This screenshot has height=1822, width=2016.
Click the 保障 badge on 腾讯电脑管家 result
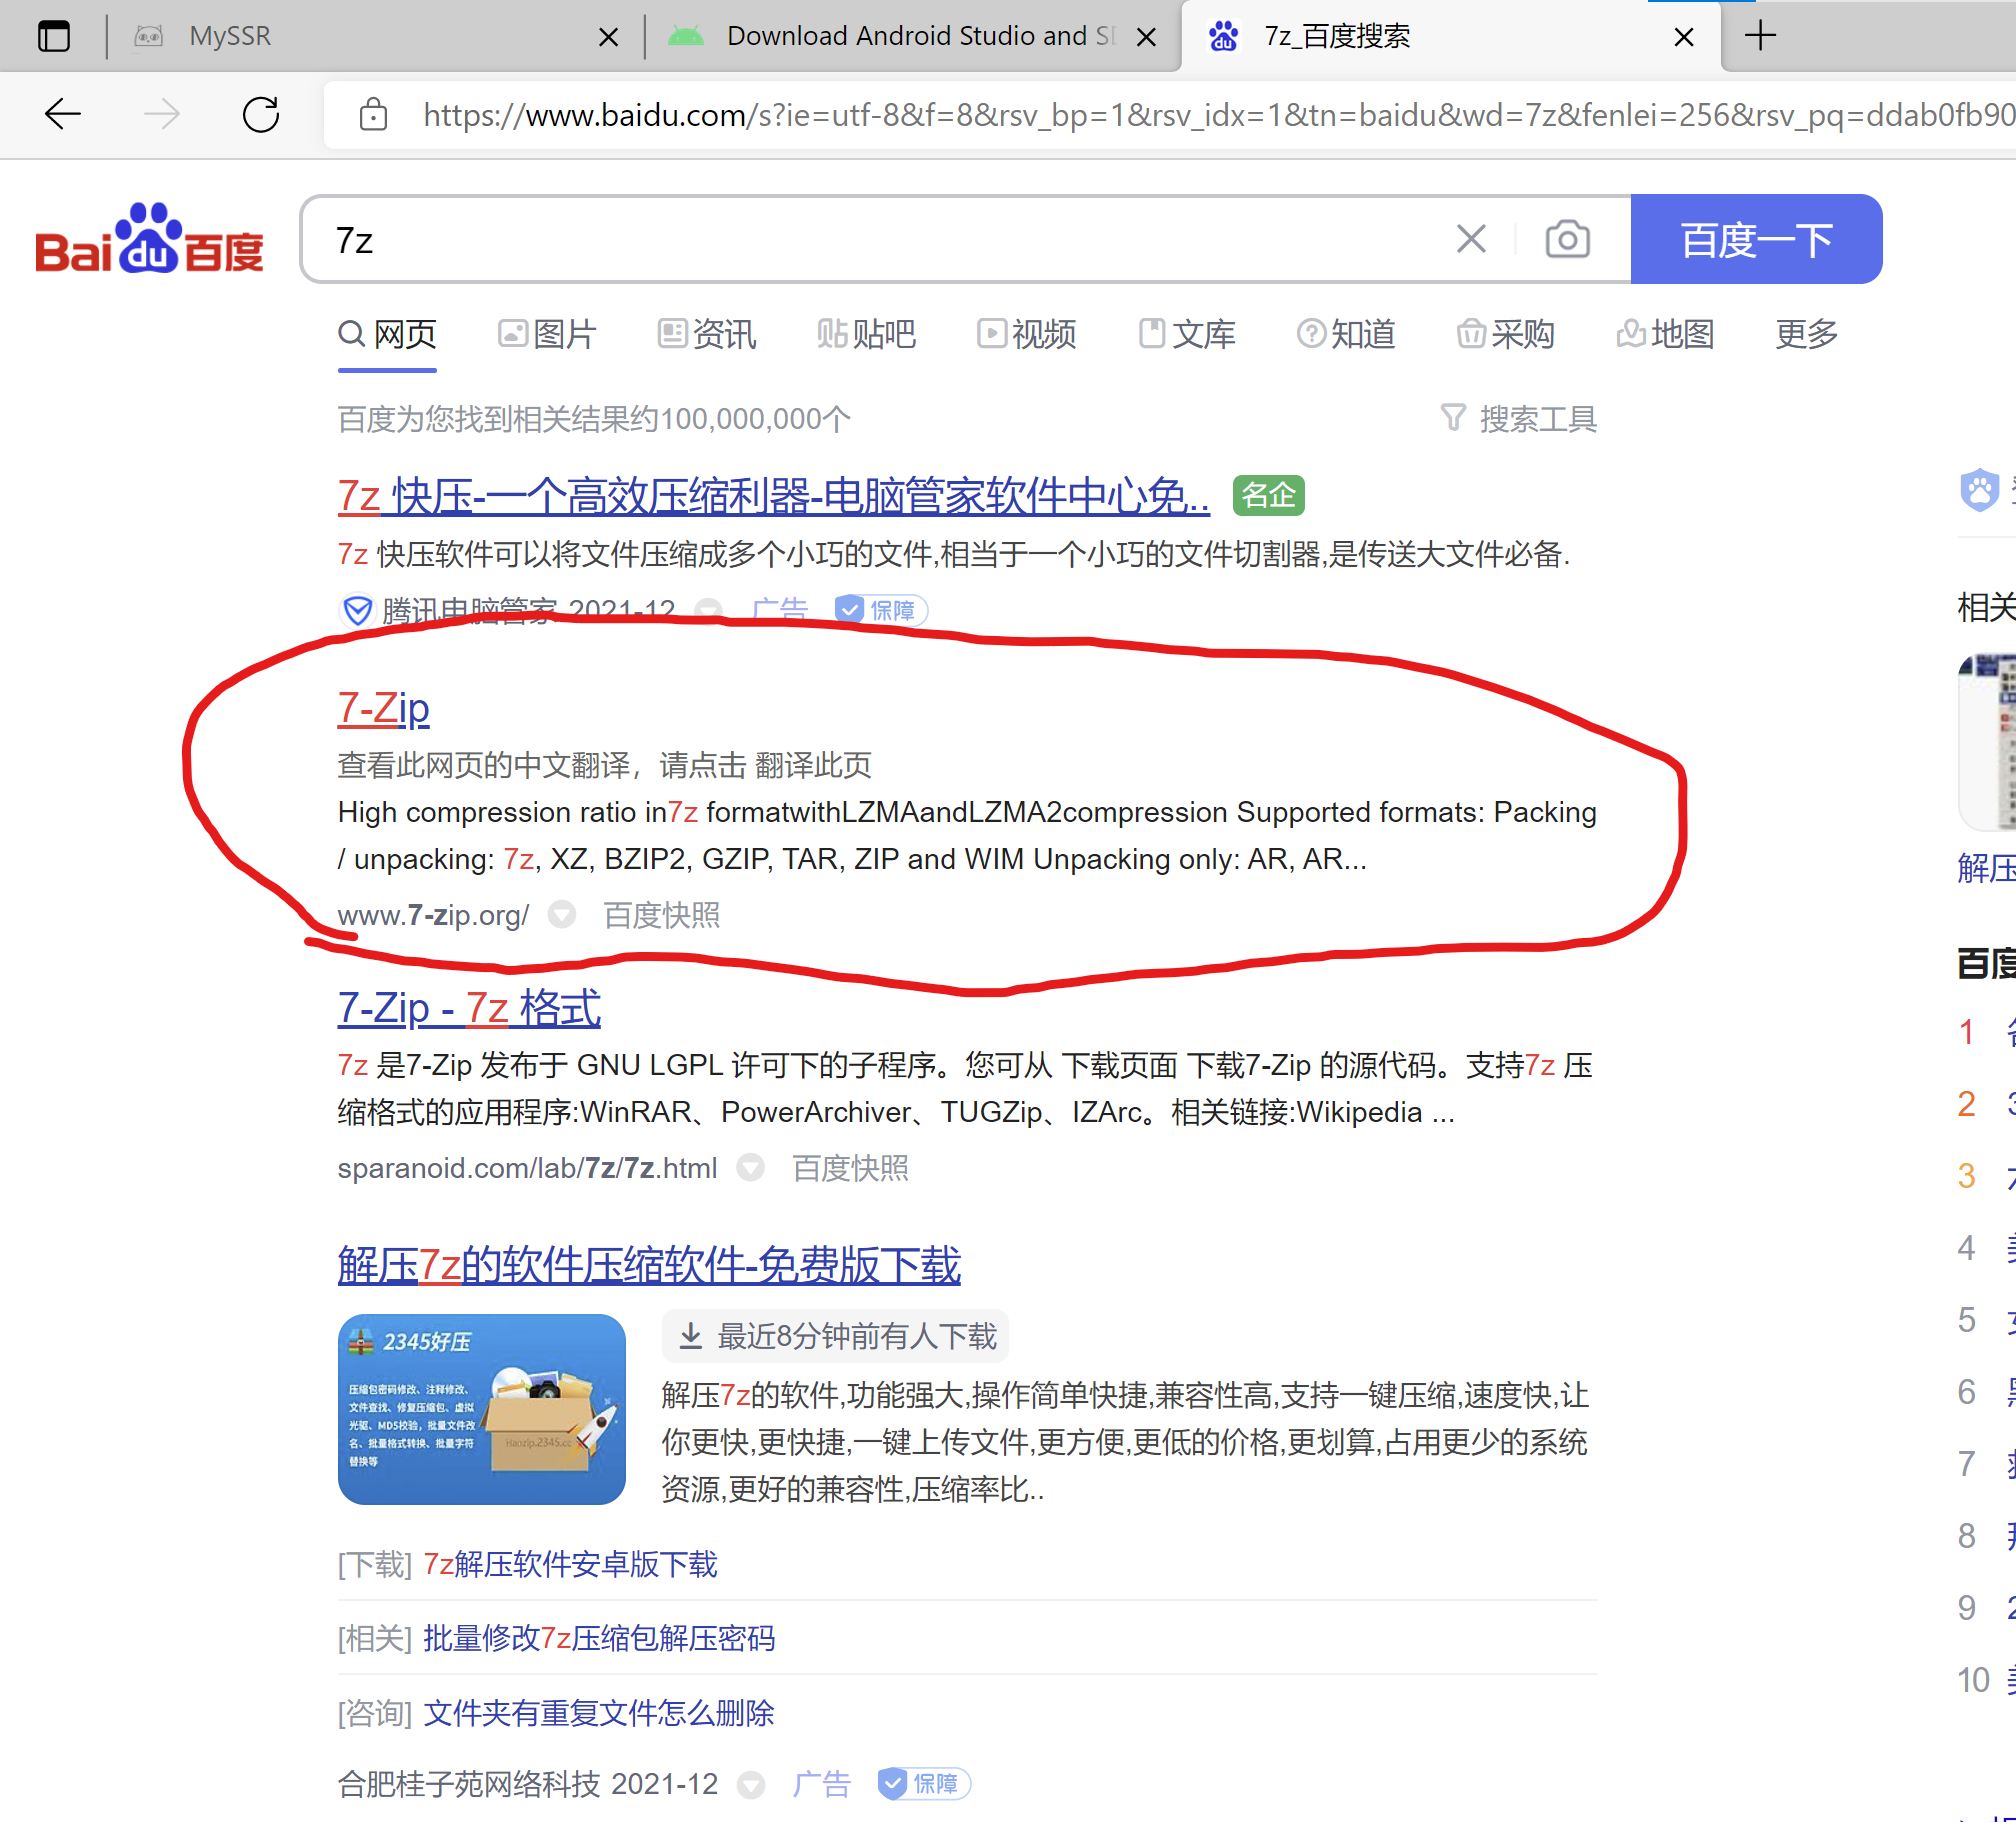(881, 610)
